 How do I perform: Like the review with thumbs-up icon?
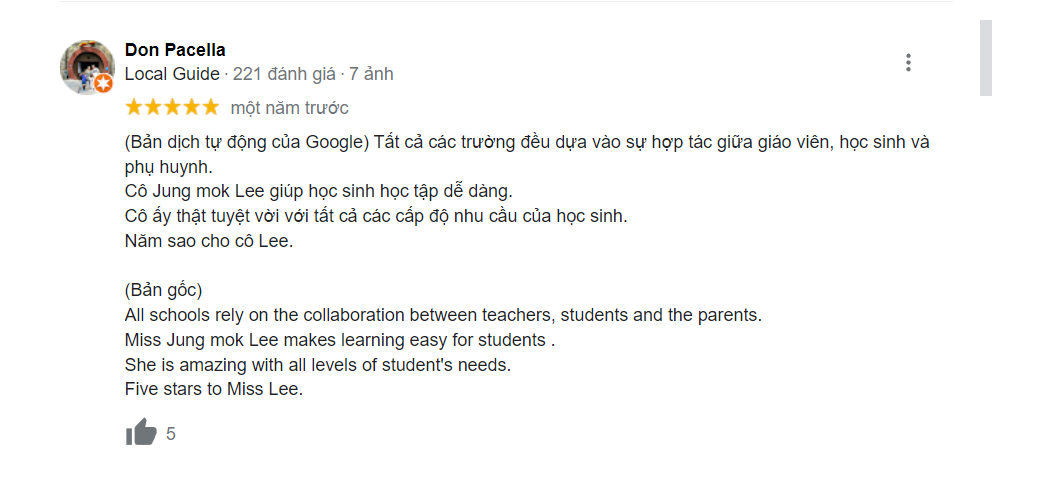pos(141,433)
